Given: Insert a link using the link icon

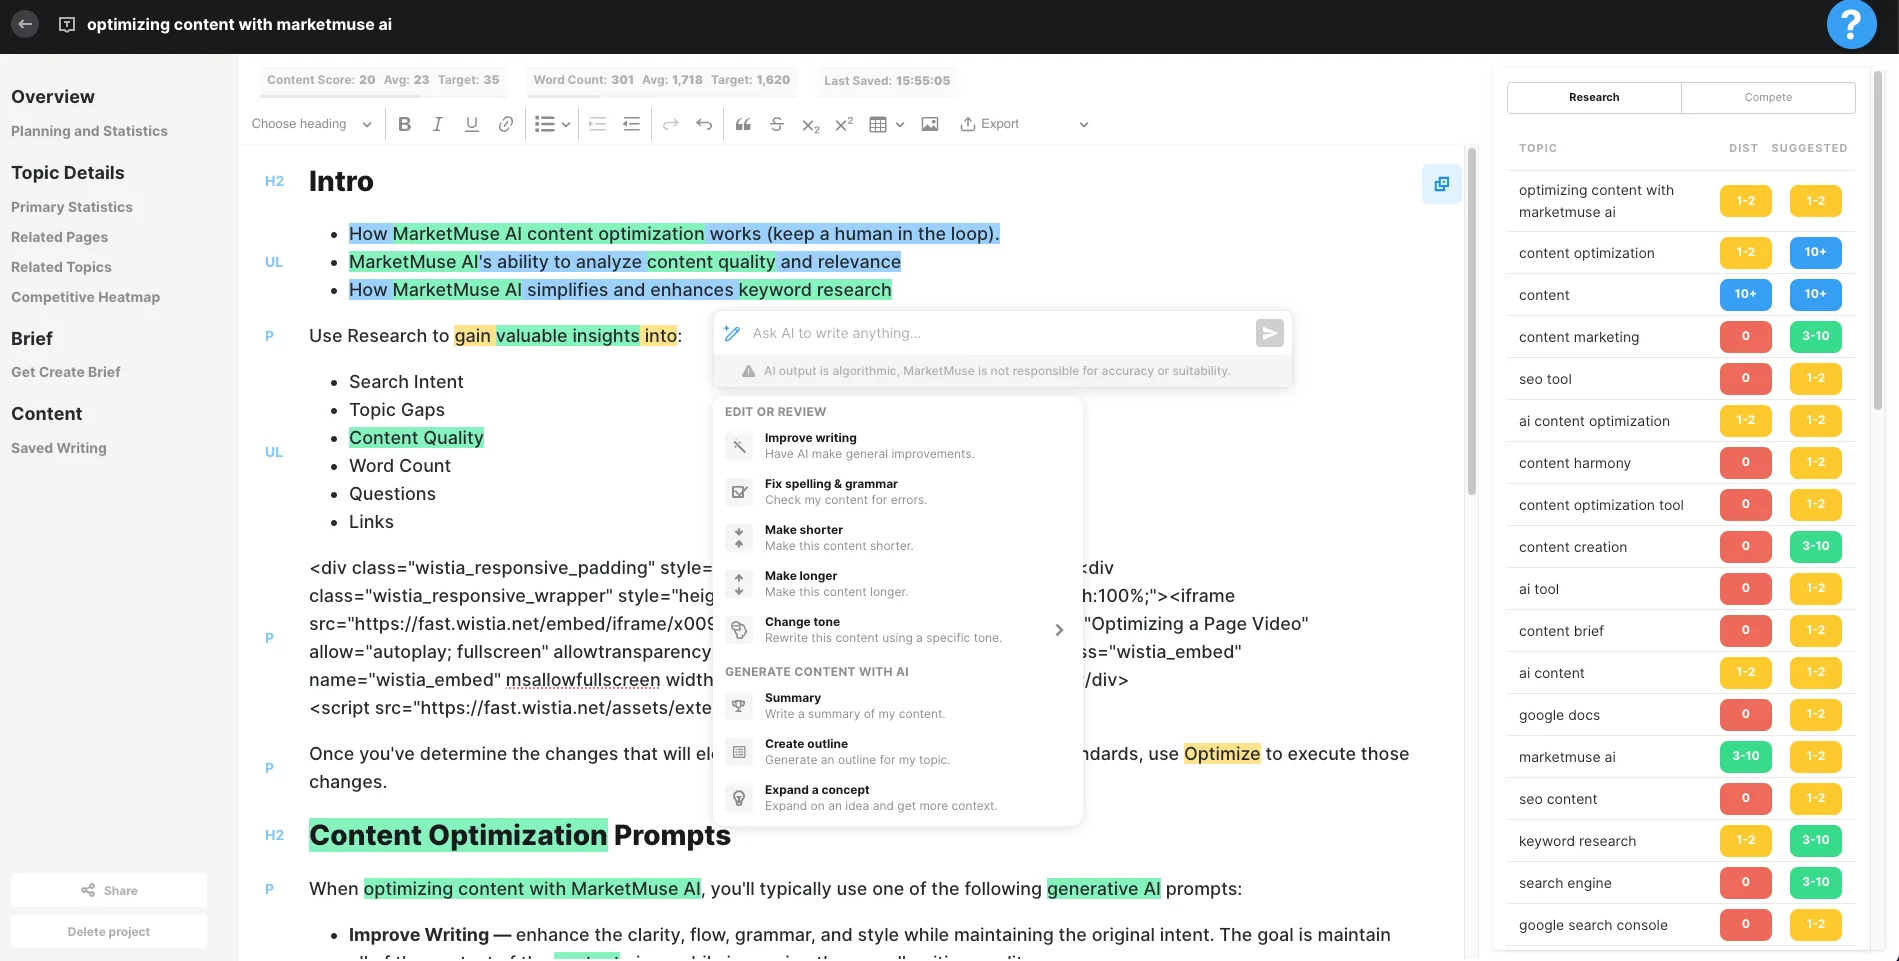Looking at the screenshot, I should coord(506,124).
